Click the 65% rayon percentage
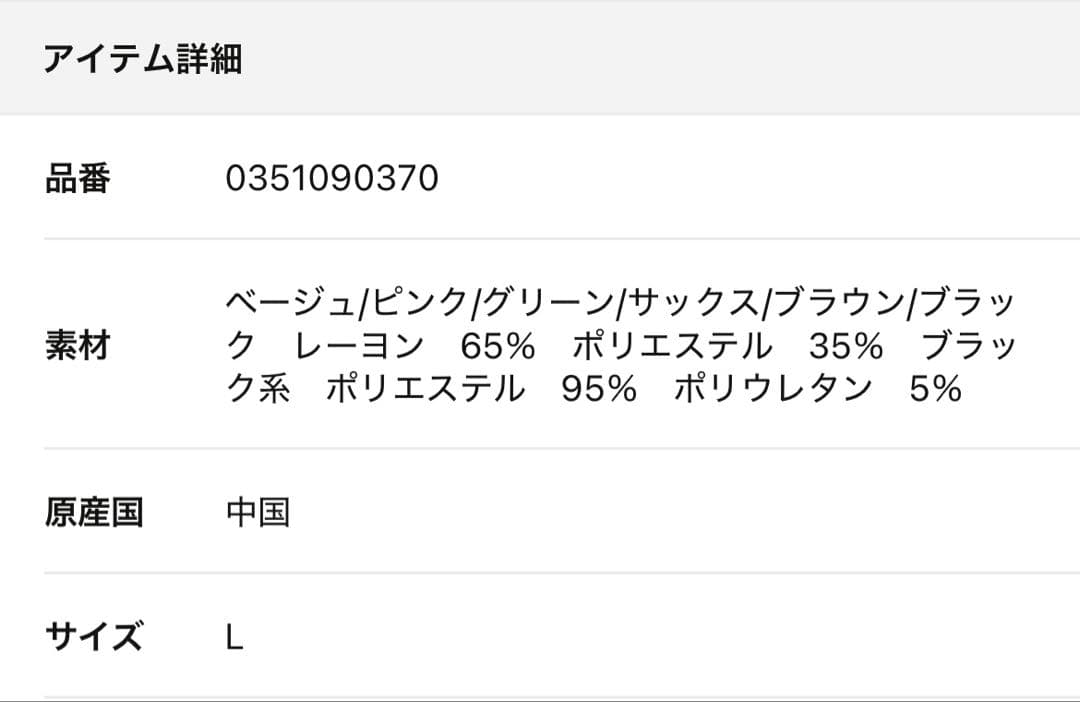Viewport: 1080px width, 702px height. pyautogui.click(x=498, y=346)
